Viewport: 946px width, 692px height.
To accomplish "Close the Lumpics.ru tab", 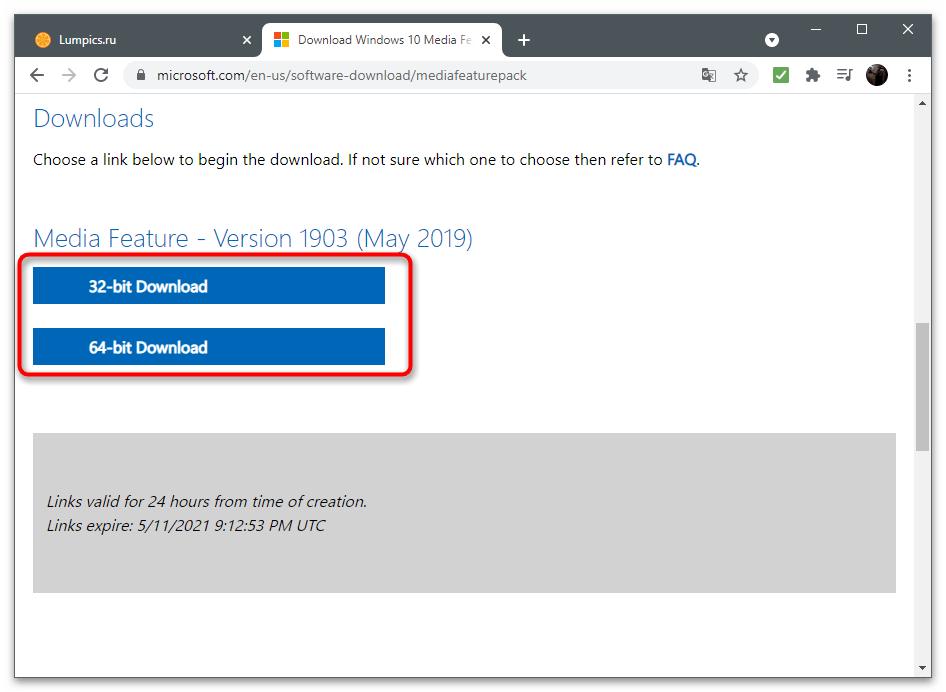I will tap(247, 40).
